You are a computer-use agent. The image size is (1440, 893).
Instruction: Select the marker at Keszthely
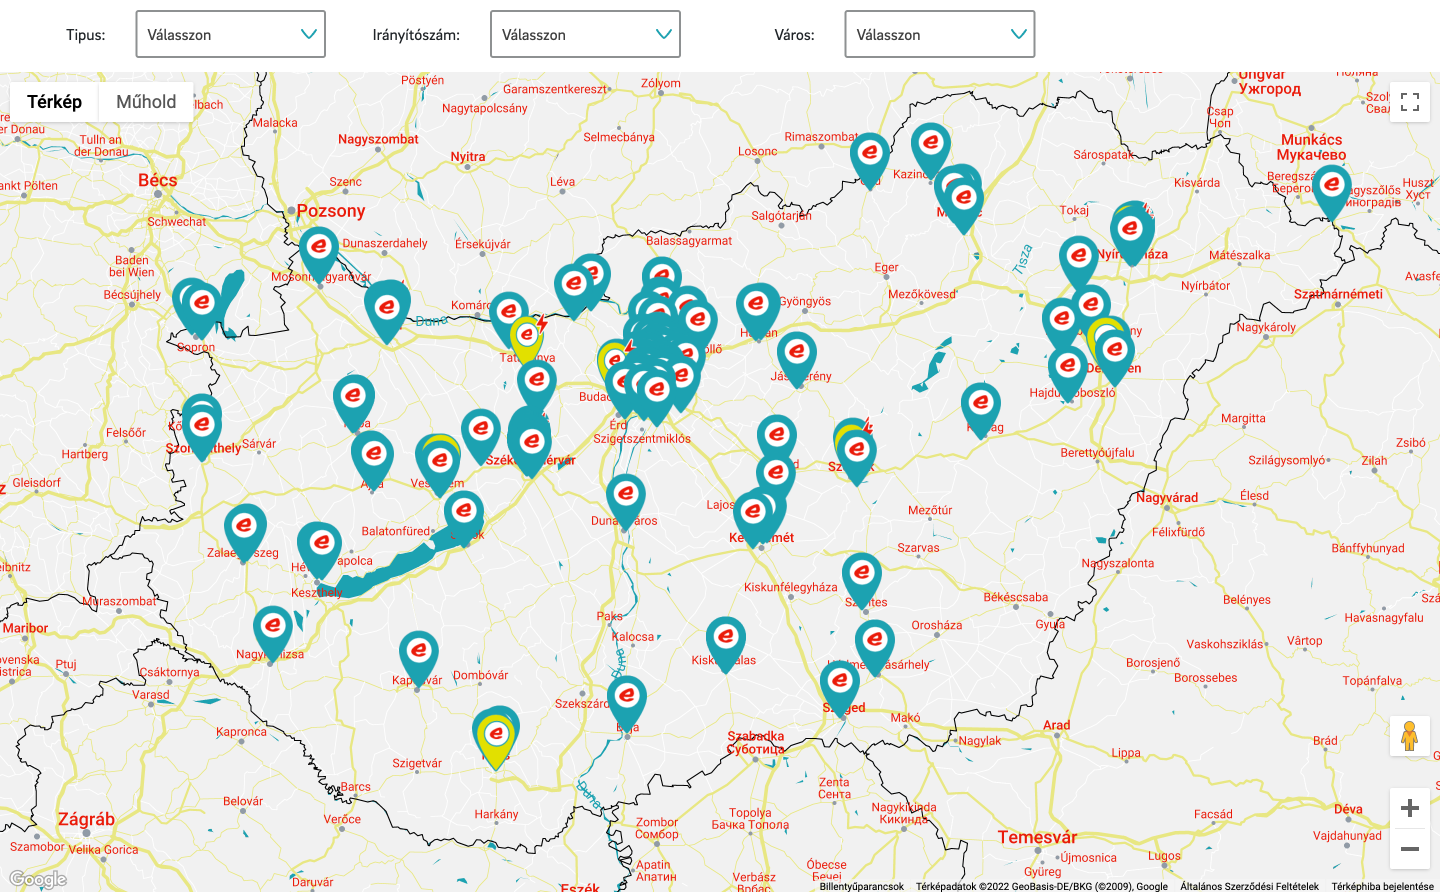320,551
